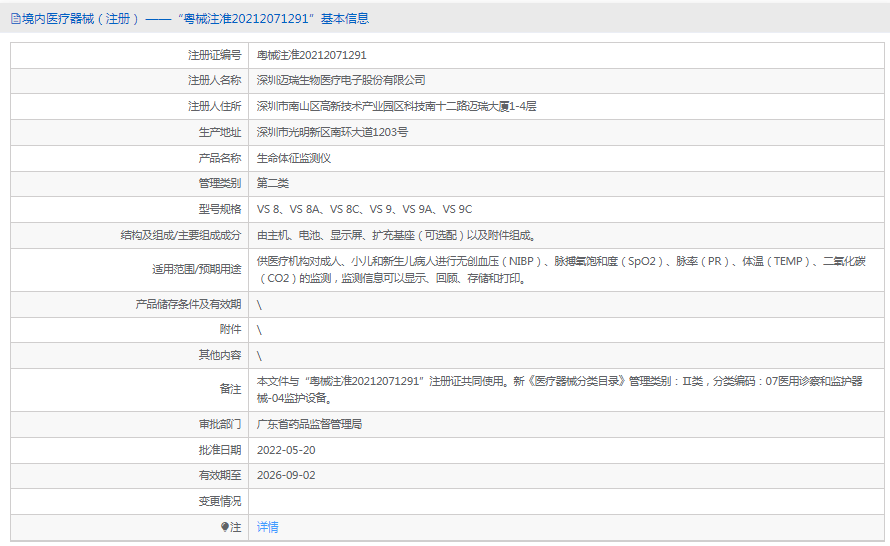Image resolution: width=890 pixels, height=546 pixels.
Task: Click the document icon before 境内医疗器械 title
Action: point(16,19)
